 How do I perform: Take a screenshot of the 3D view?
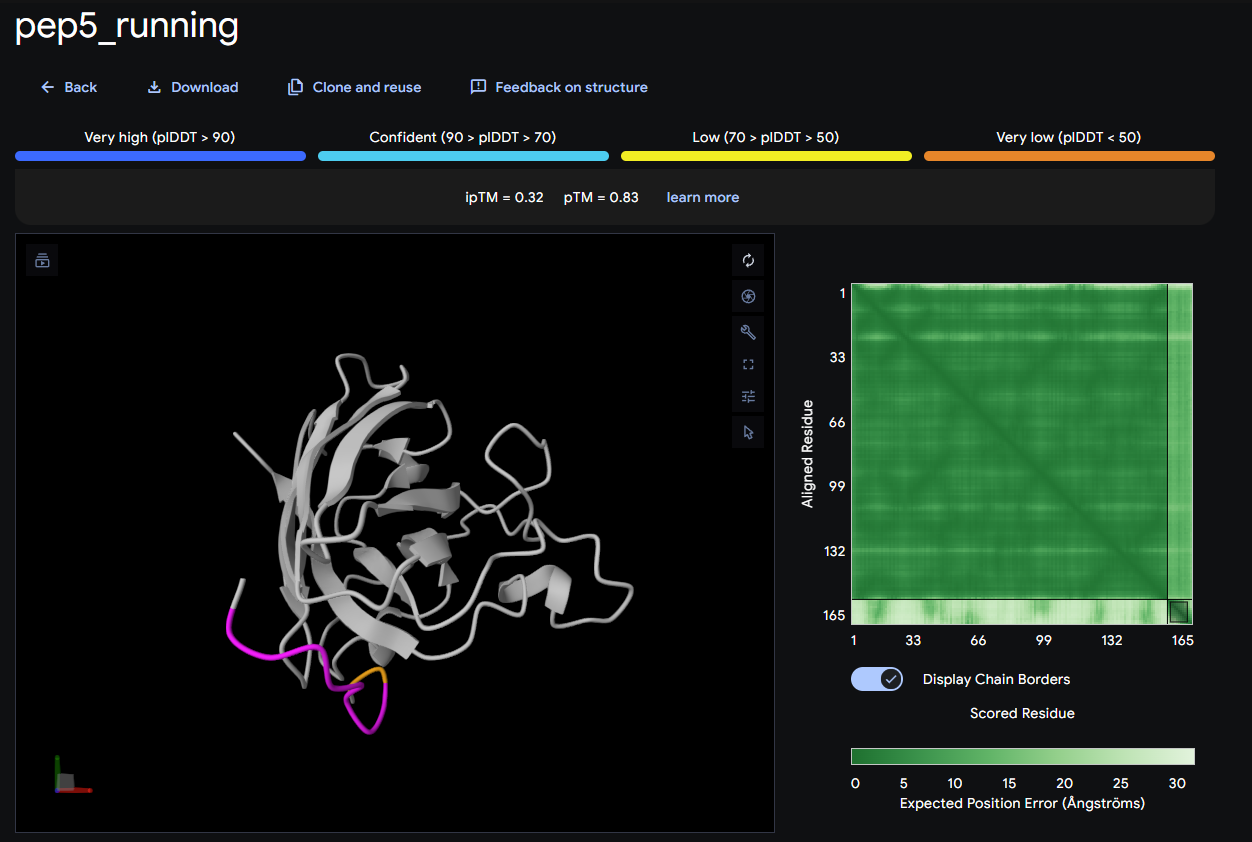pyautogui.click(x=748, y=296)
